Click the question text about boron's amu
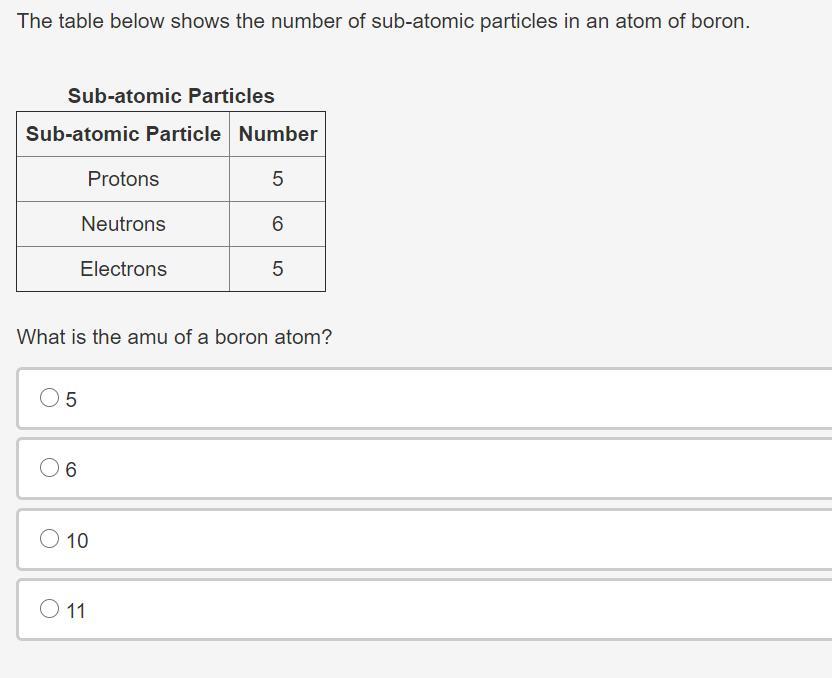Screen dimensions: 832x678 tap(174, 337)
